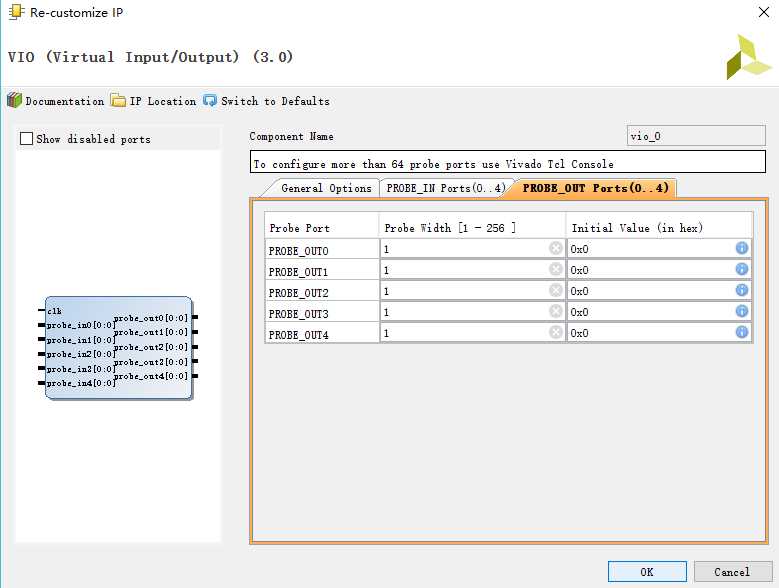Screen dimensions: 779x588
Task: Click probe_out2[0:0] port in the diagram
Action: click(151, 347)
